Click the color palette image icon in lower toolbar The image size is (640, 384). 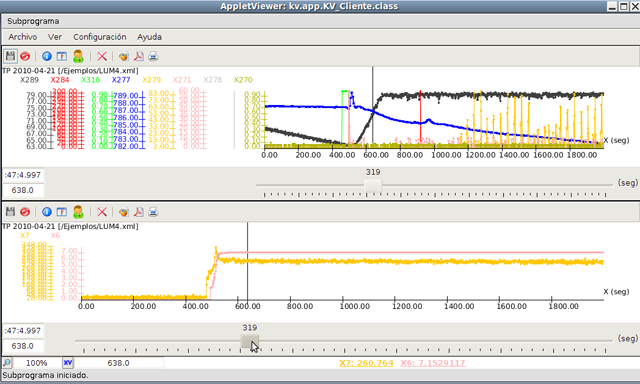coord(124,212)
